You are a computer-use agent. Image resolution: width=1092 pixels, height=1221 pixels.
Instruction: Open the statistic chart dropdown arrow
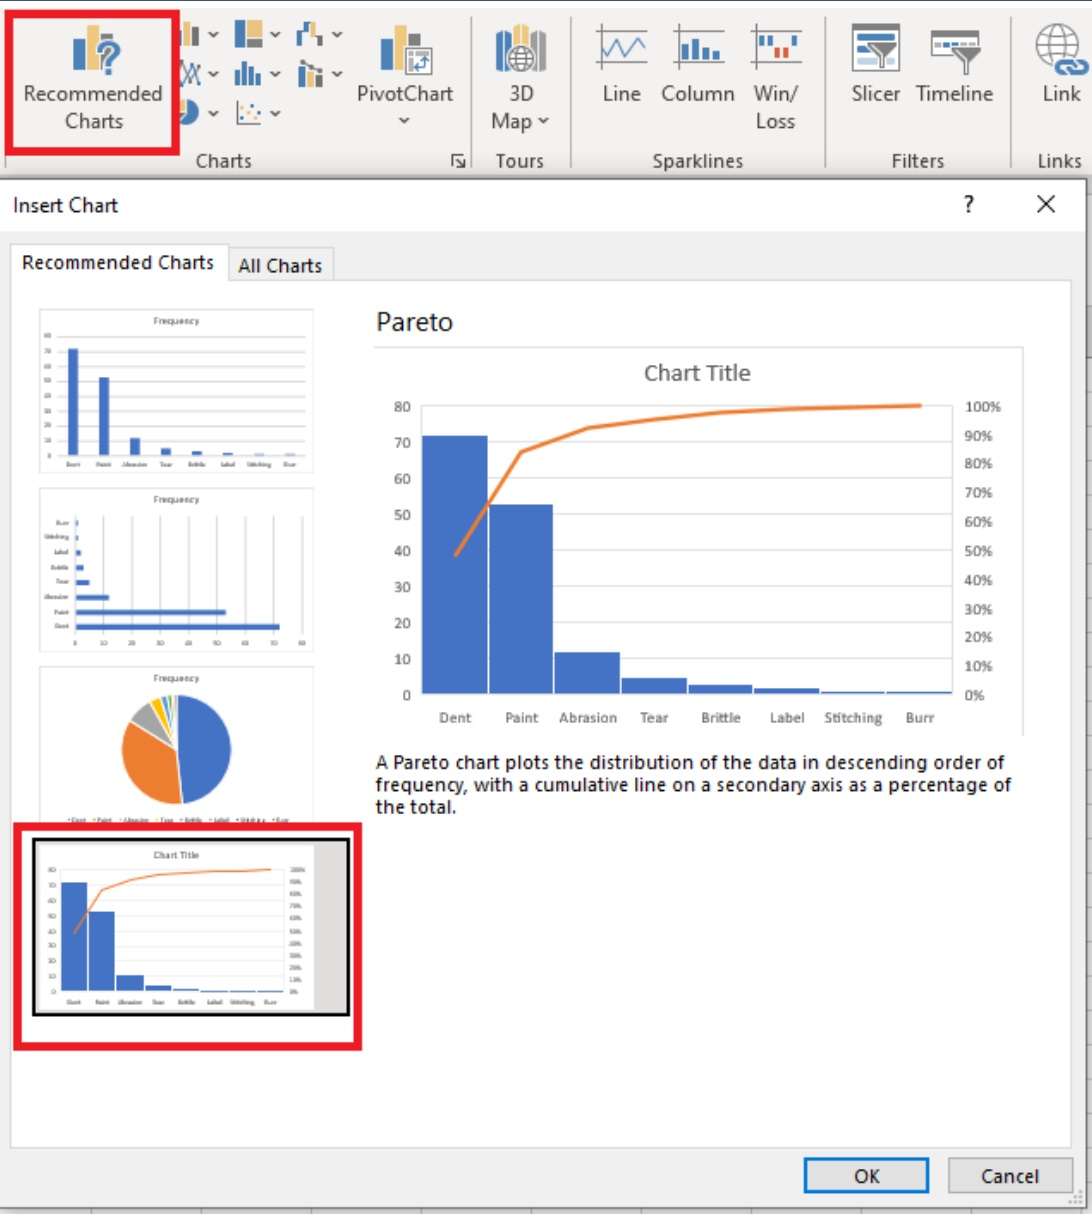pyautogui.click(x=275, y=74)
